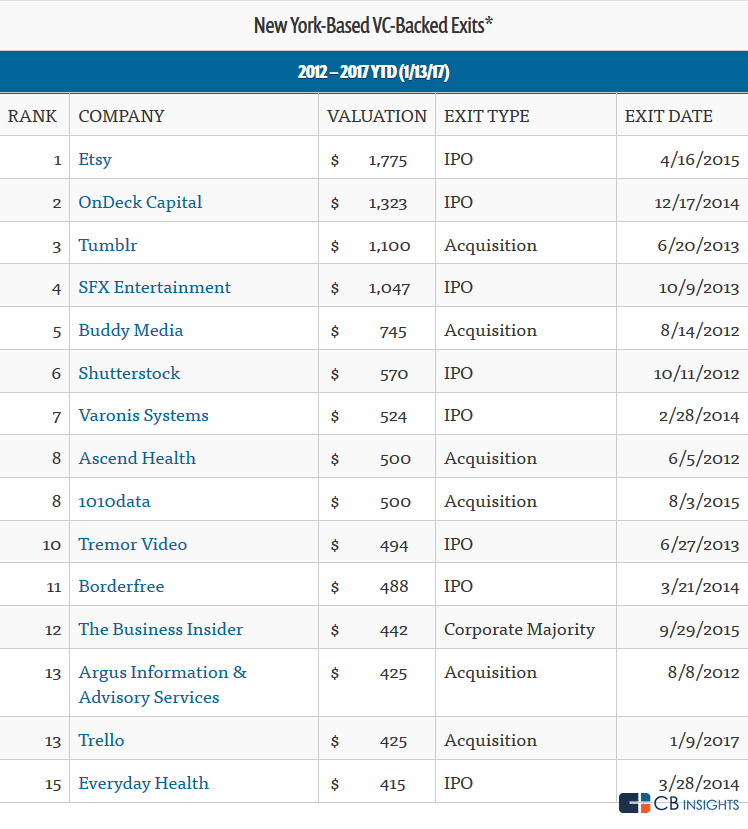Open the Trello company link
Viewport: 748px width, 829px height.
[101, 740]
